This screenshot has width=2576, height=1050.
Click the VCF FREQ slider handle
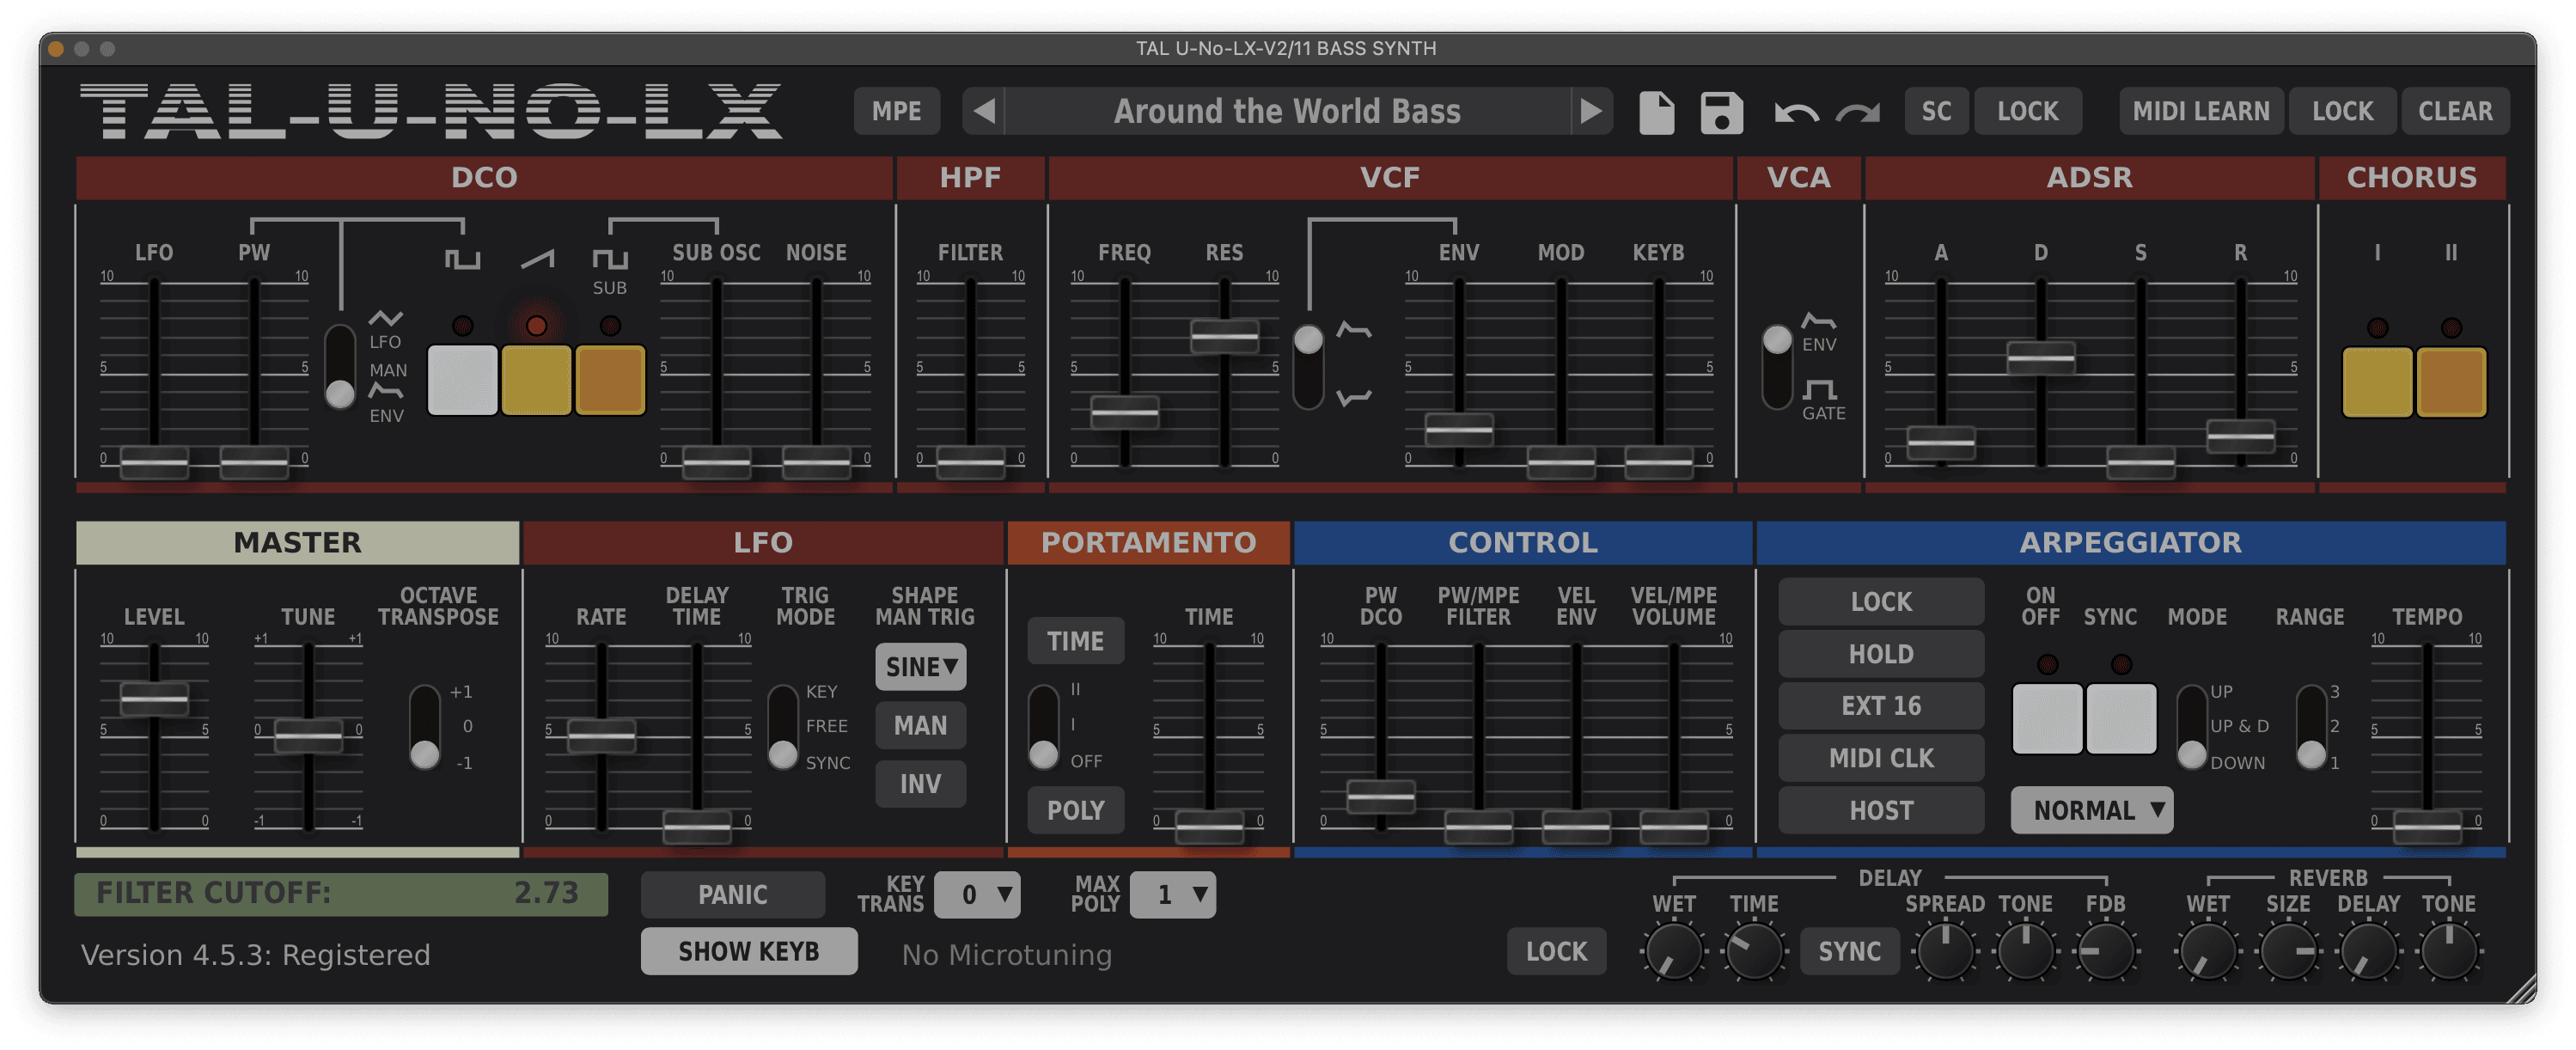(1124, 411)
